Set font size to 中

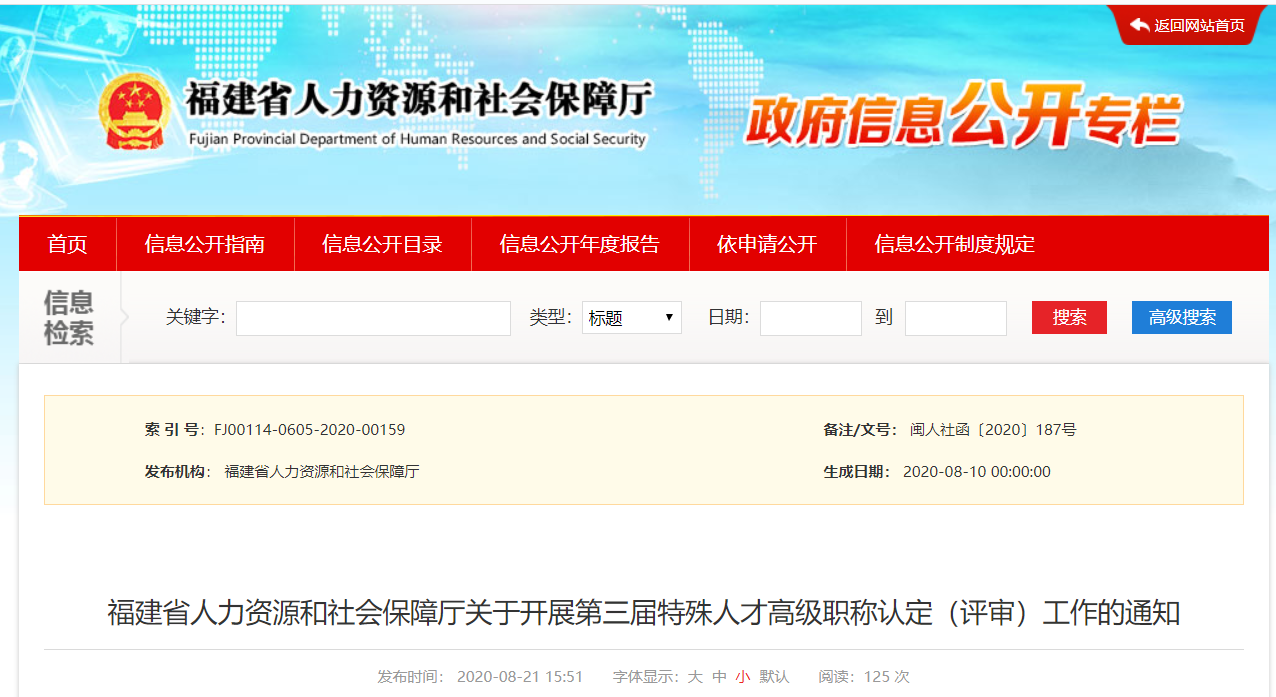tap(718, 676)
